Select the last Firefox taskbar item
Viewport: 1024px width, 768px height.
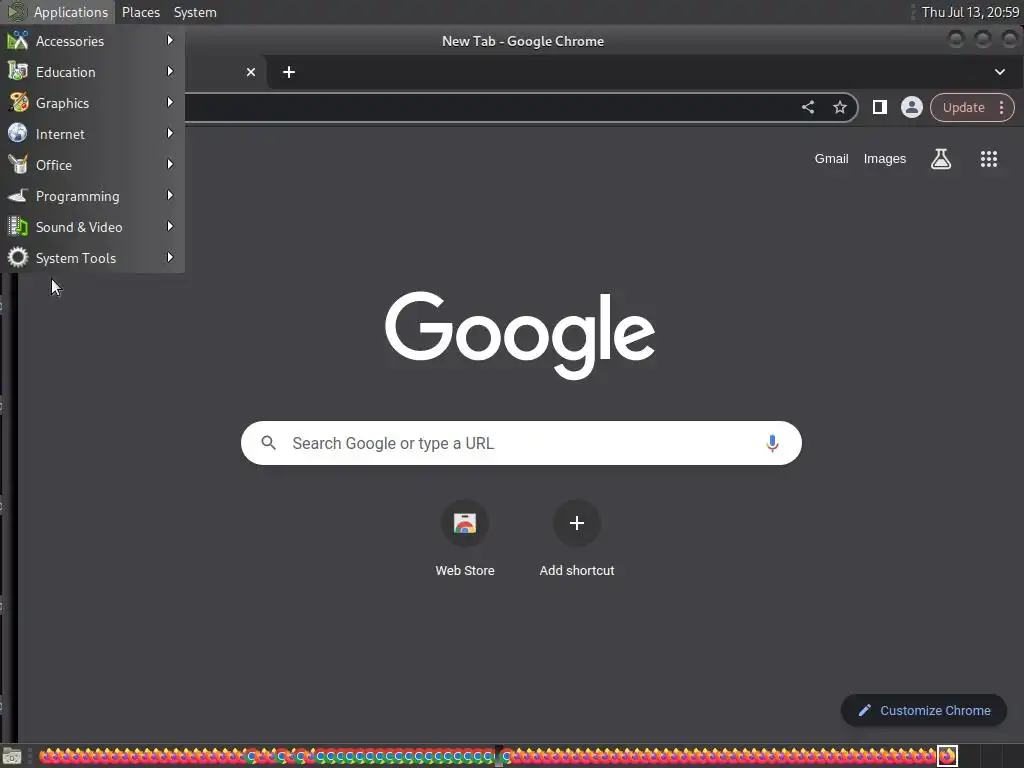click(x=948, y=756)
